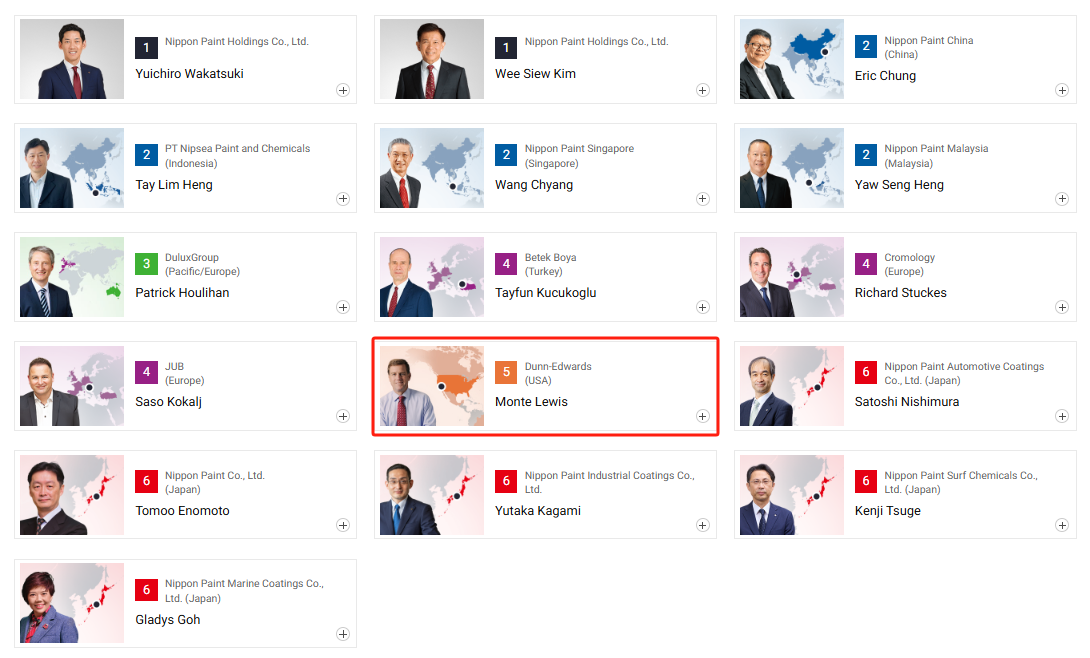Expand Wee Siew Kim card plus icon
The height and width of the screenshot is (658, 1090).
(703, 90)
